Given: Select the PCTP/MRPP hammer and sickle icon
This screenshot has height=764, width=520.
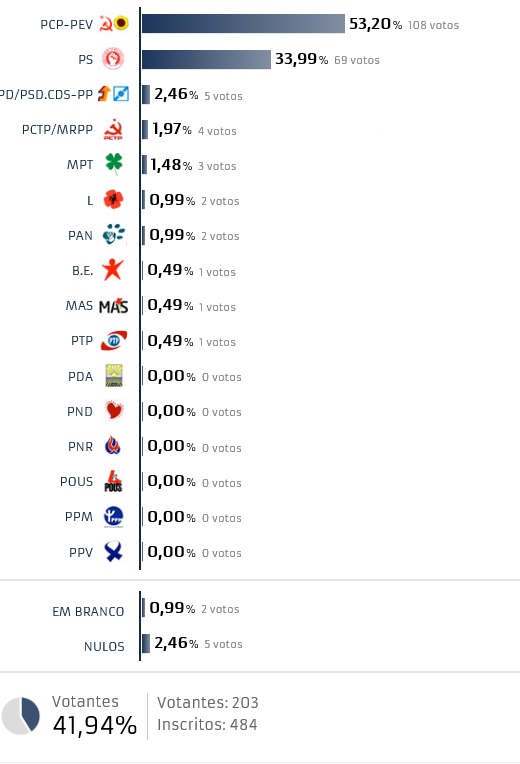Looking at the screenshot, I should tap(113, 129).
